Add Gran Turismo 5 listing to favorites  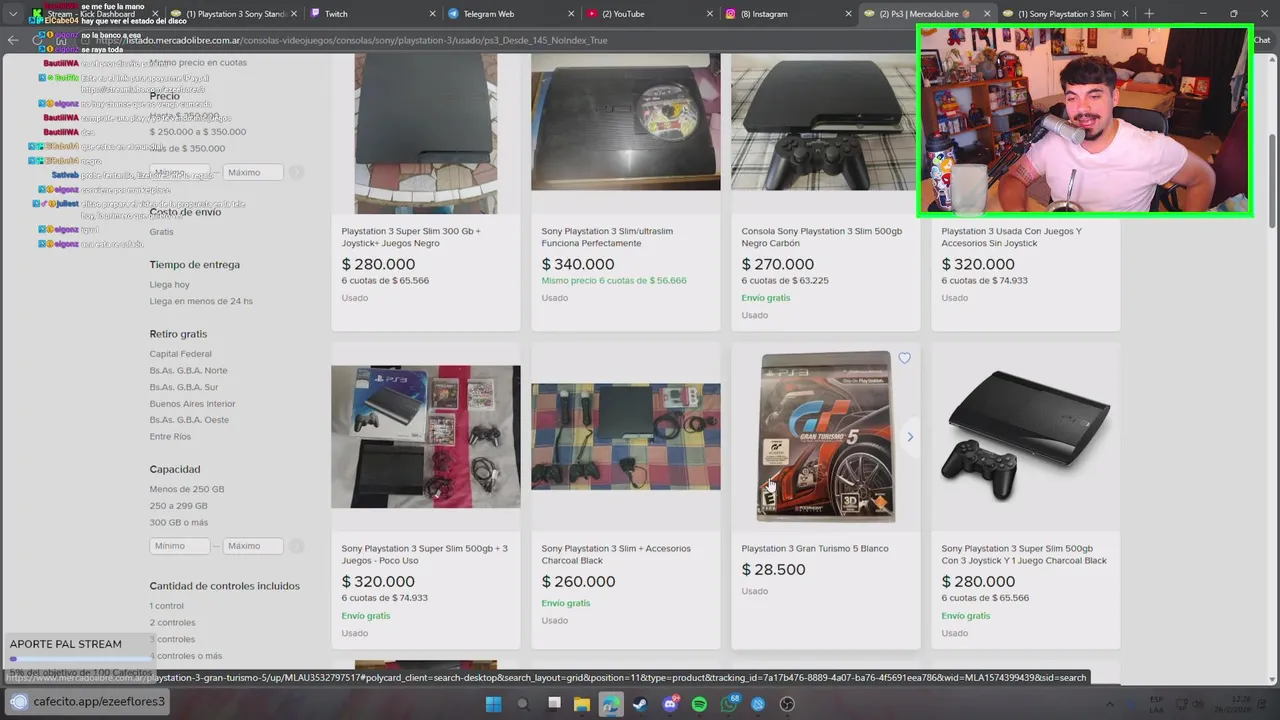coord(904,358)
